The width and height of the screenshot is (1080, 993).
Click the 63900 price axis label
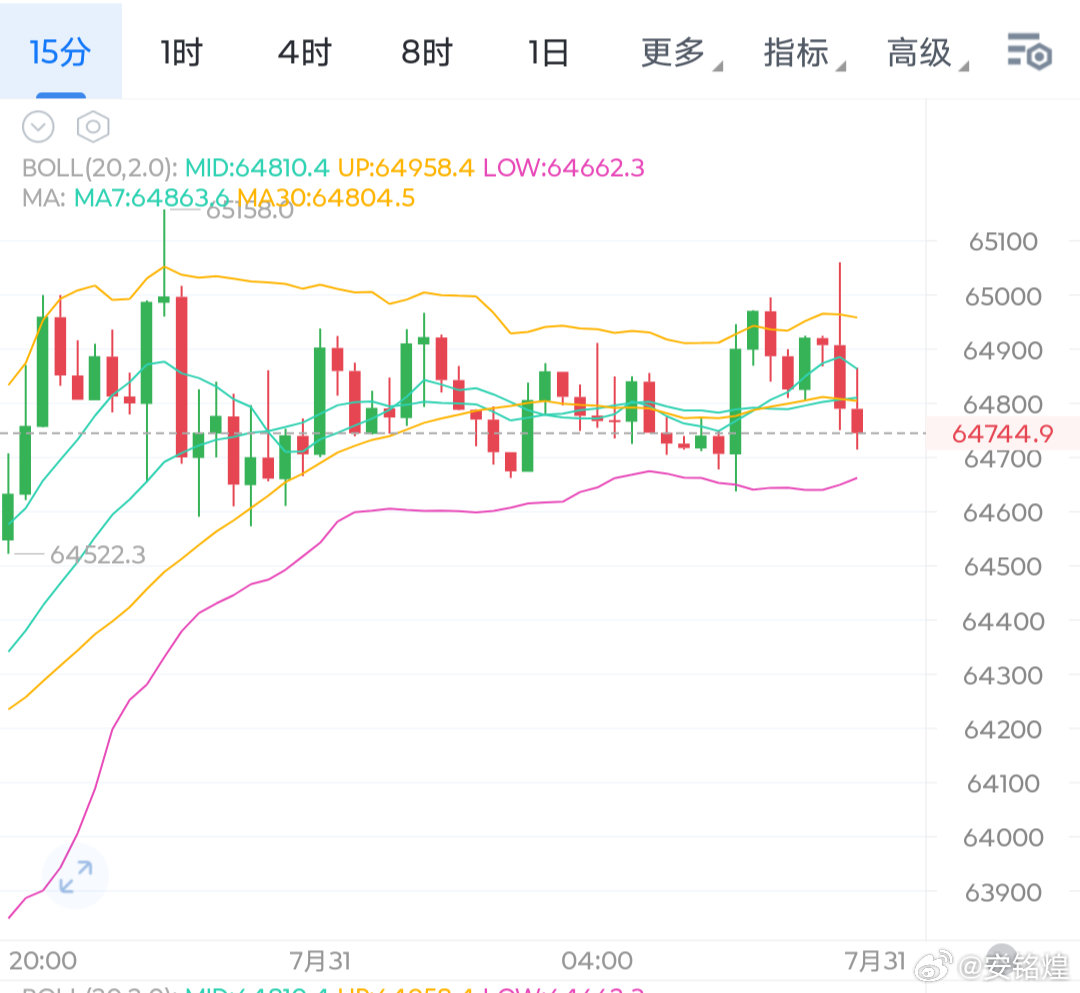coord(1002,893)
